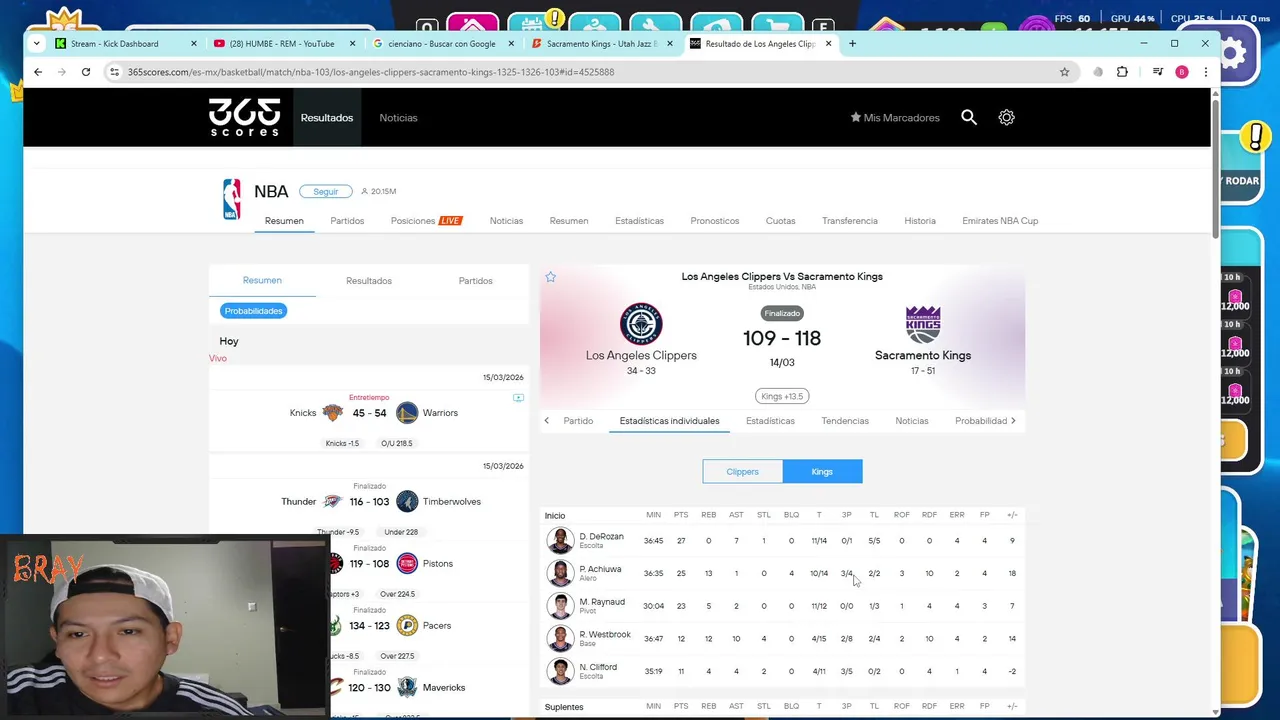Open the Partido tab of the match
The width and height of the screenshot is (1280, 720).
click(x=578, y=421)
